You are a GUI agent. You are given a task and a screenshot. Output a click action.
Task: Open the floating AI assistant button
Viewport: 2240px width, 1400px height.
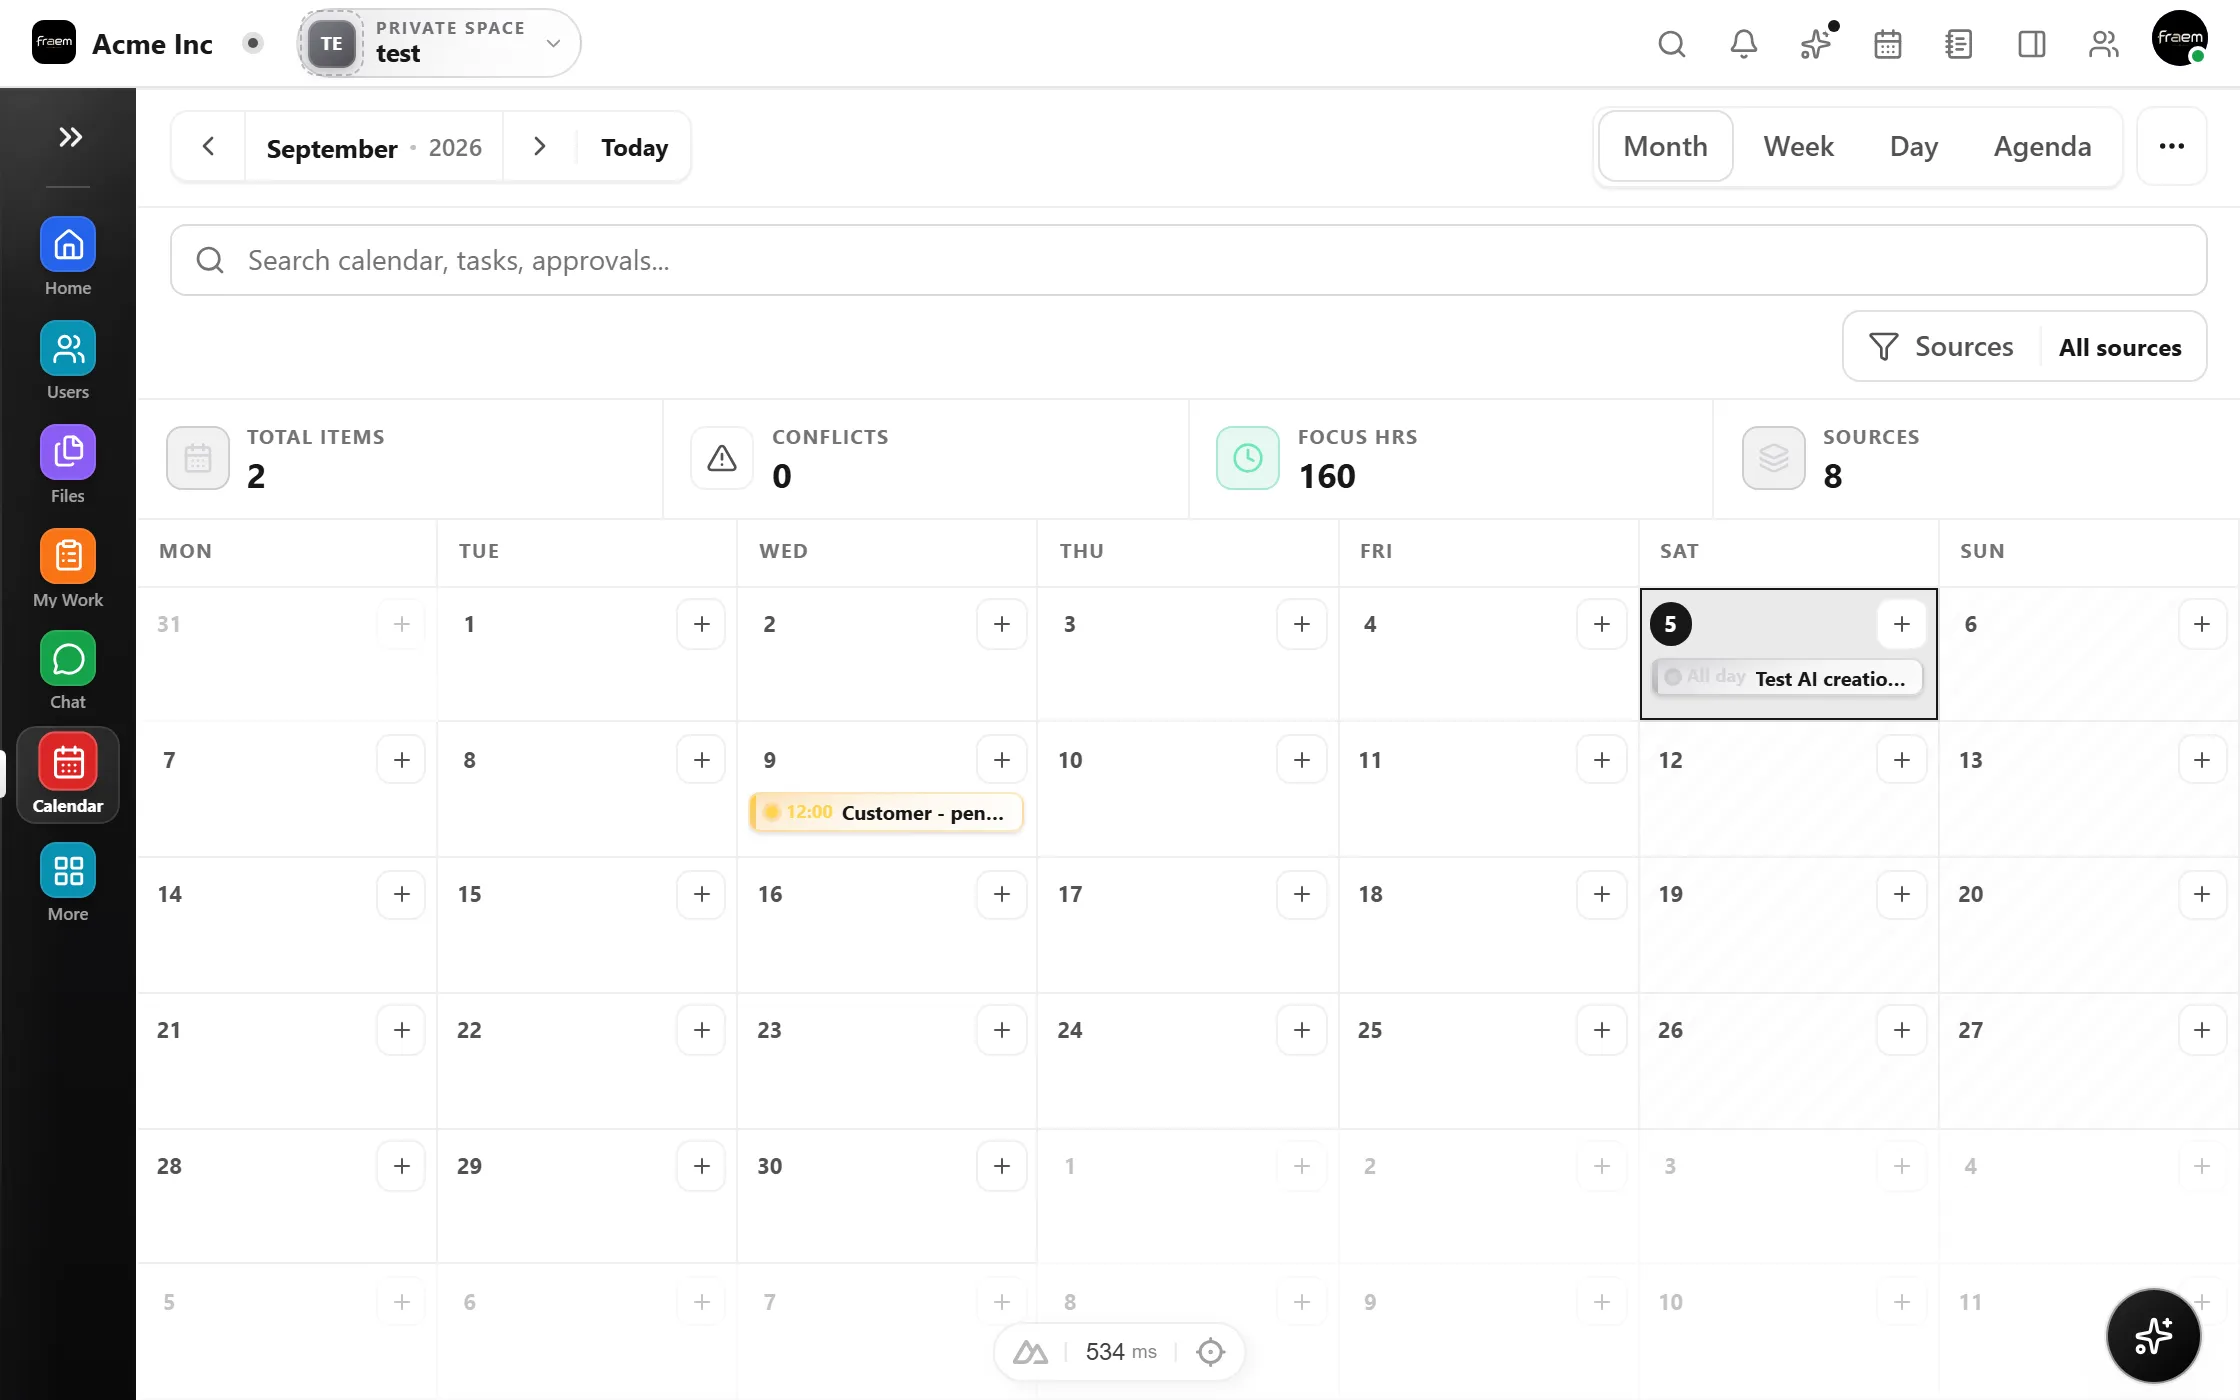coord(2154,1336)
